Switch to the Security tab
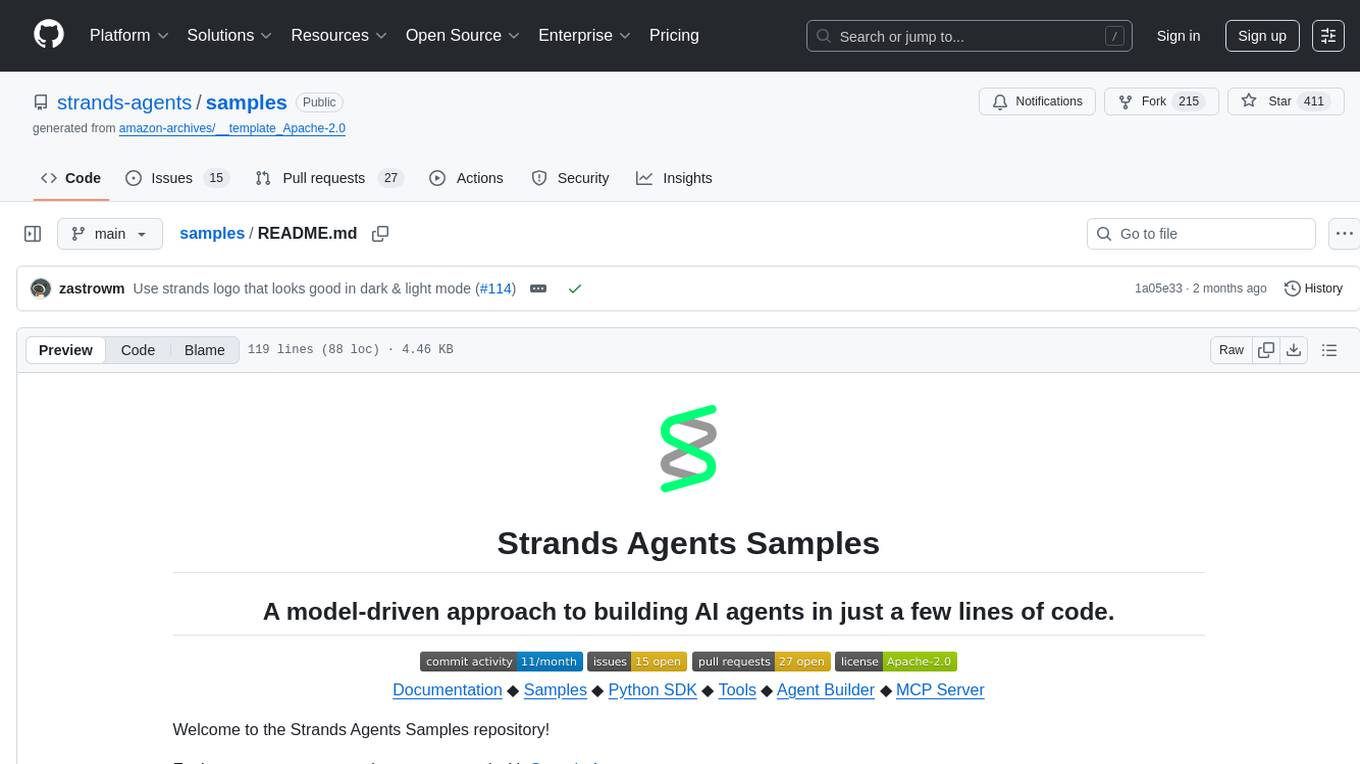Viewport: 1360px width, 764px height. pyautogui.click(x=570, y=178)
